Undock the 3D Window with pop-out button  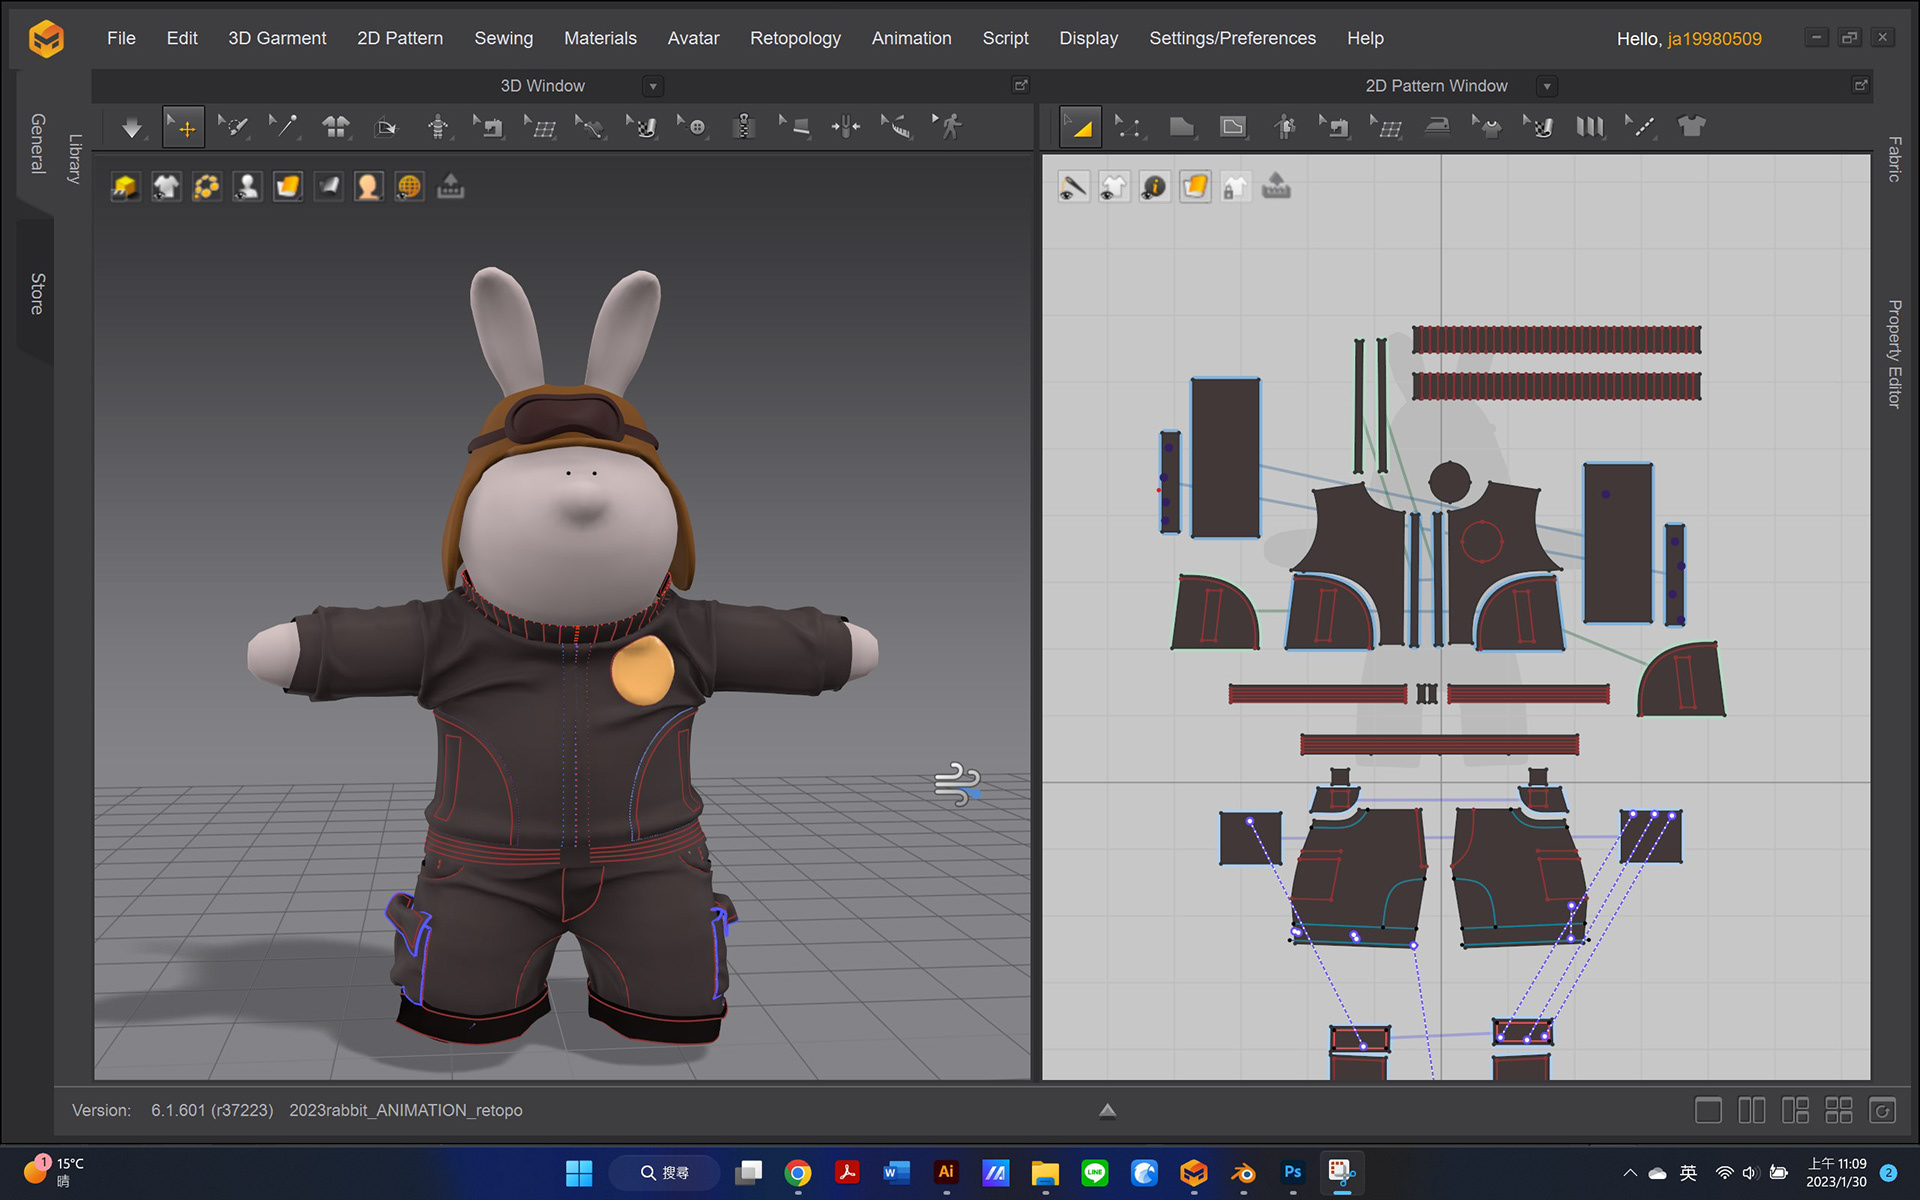point(1021,86)
